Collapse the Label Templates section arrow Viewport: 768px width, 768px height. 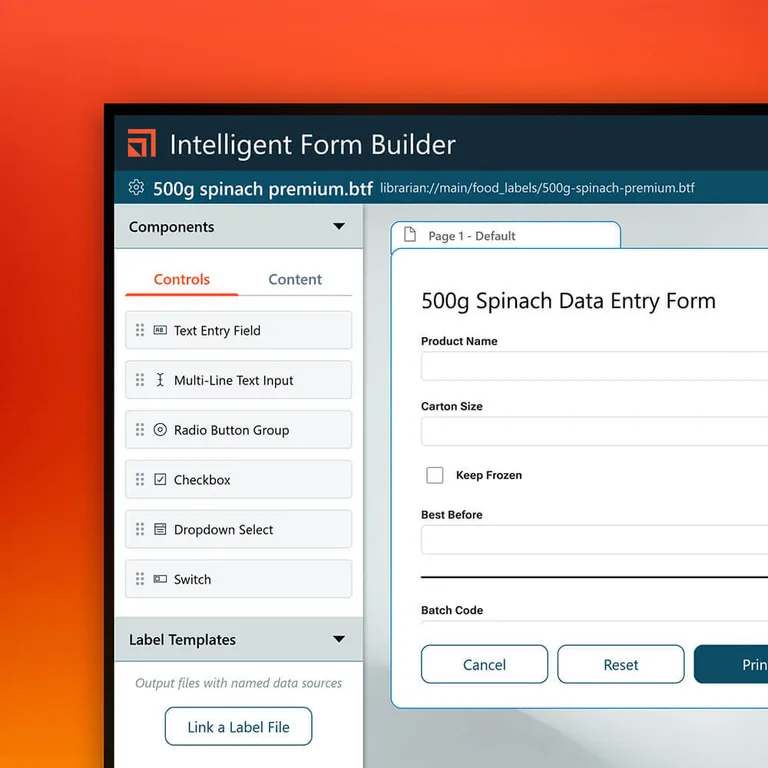(x=339, y=639)
